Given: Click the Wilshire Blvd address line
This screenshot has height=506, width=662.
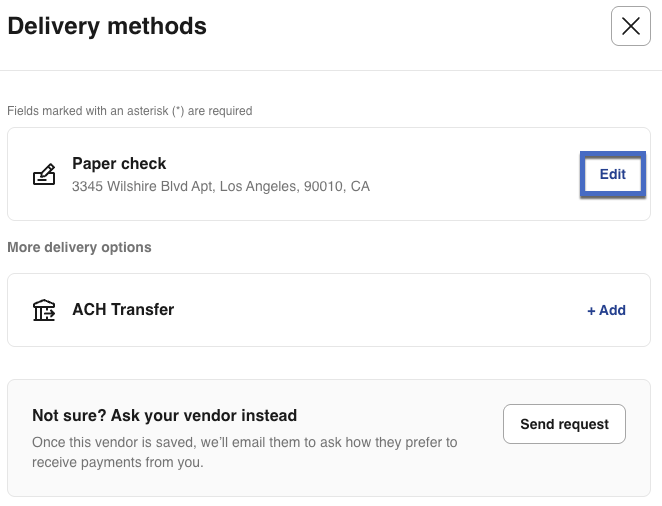Looking at the screenshot, I should click(220, 186).
